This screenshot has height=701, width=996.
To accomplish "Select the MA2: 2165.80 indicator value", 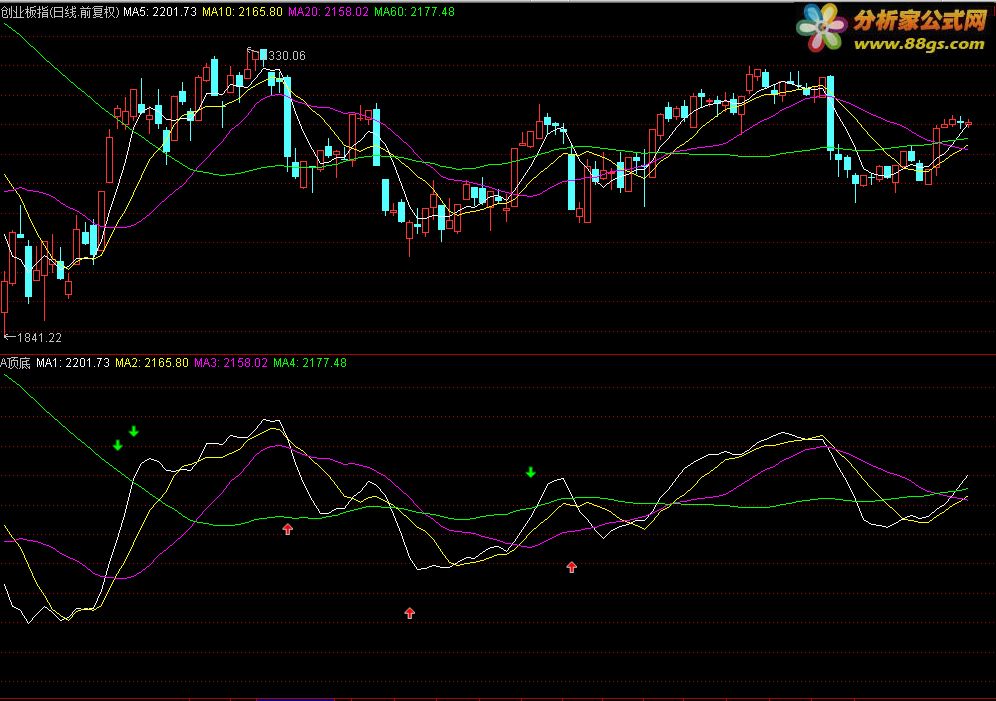I will coord(152,363).
